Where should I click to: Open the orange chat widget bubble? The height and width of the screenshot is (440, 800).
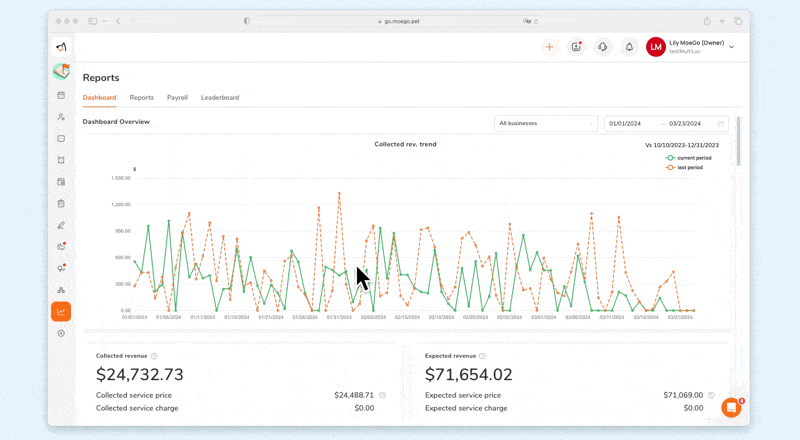(x=731, y=408)
